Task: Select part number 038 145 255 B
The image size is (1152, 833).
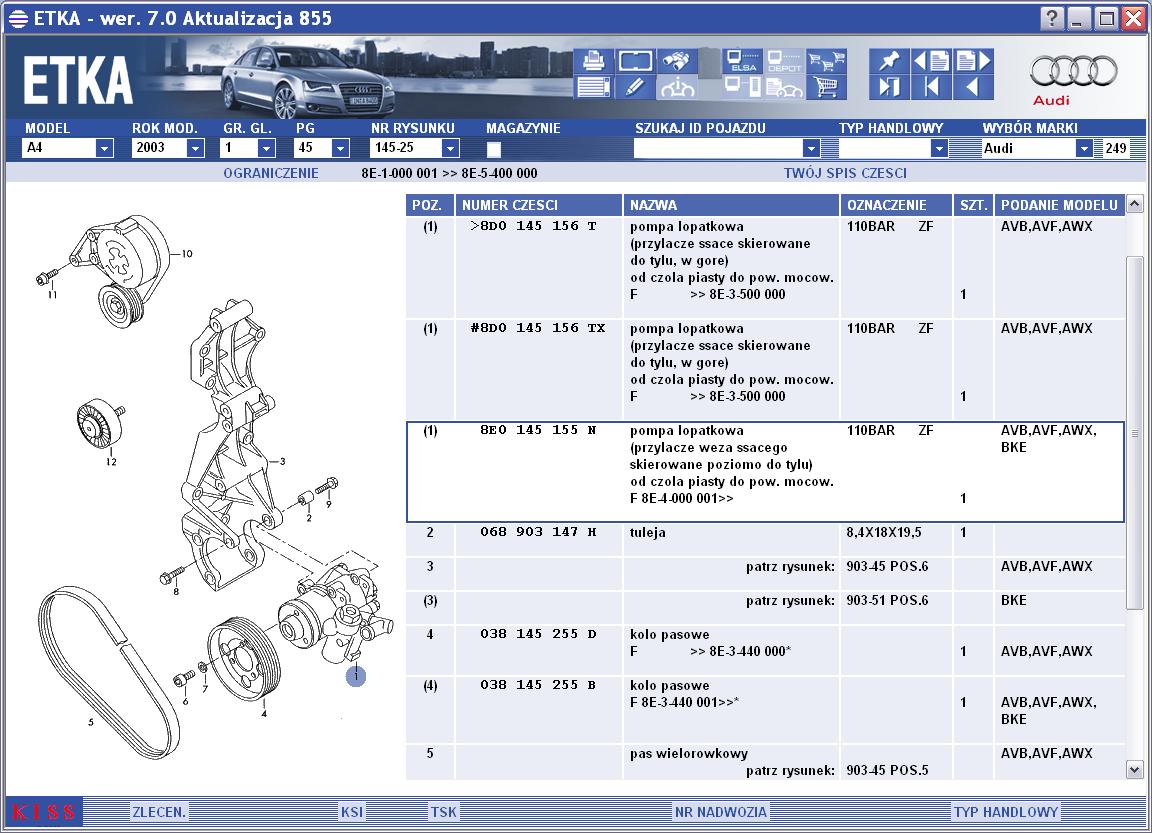Action: [x=538, y=685]
